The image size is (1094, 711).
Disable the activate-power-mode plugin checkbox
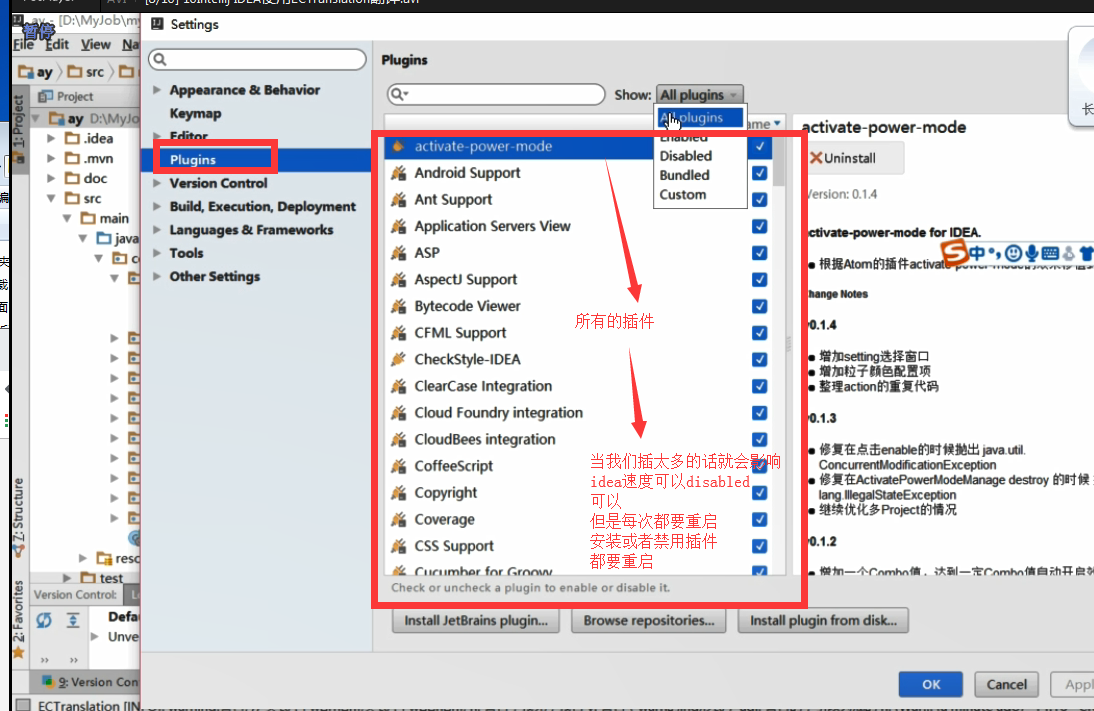click(760, 147)
